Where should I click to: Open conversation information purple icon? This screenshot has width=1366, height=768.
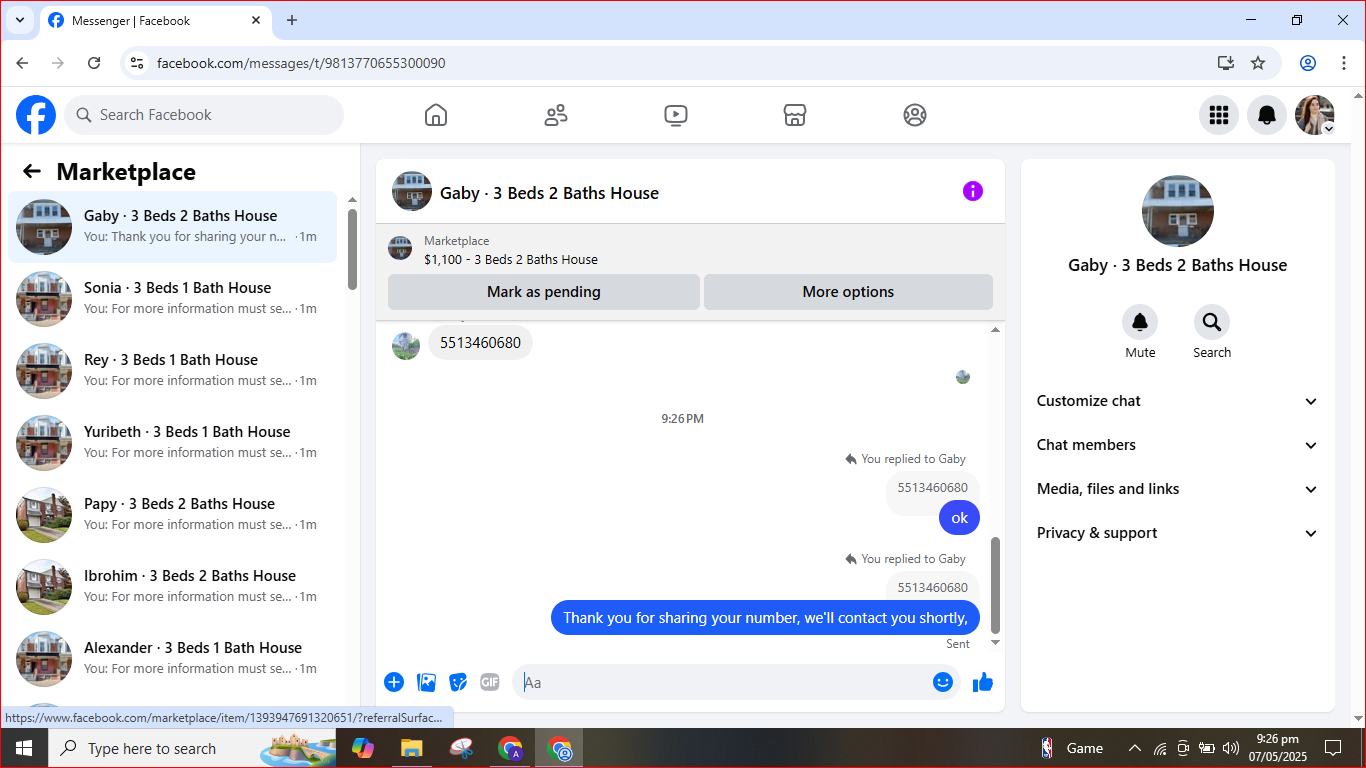click(973, 191)
